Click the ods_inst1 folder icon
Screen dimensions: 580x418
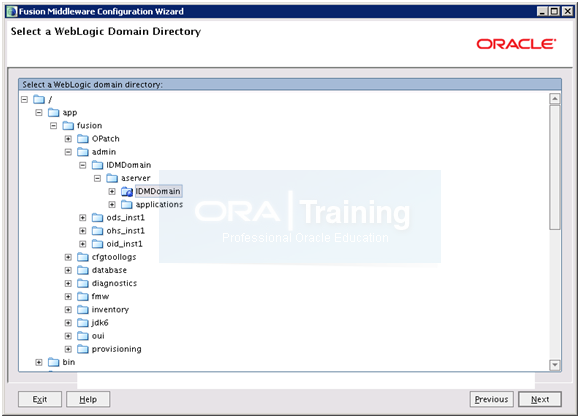click(97, 218)
